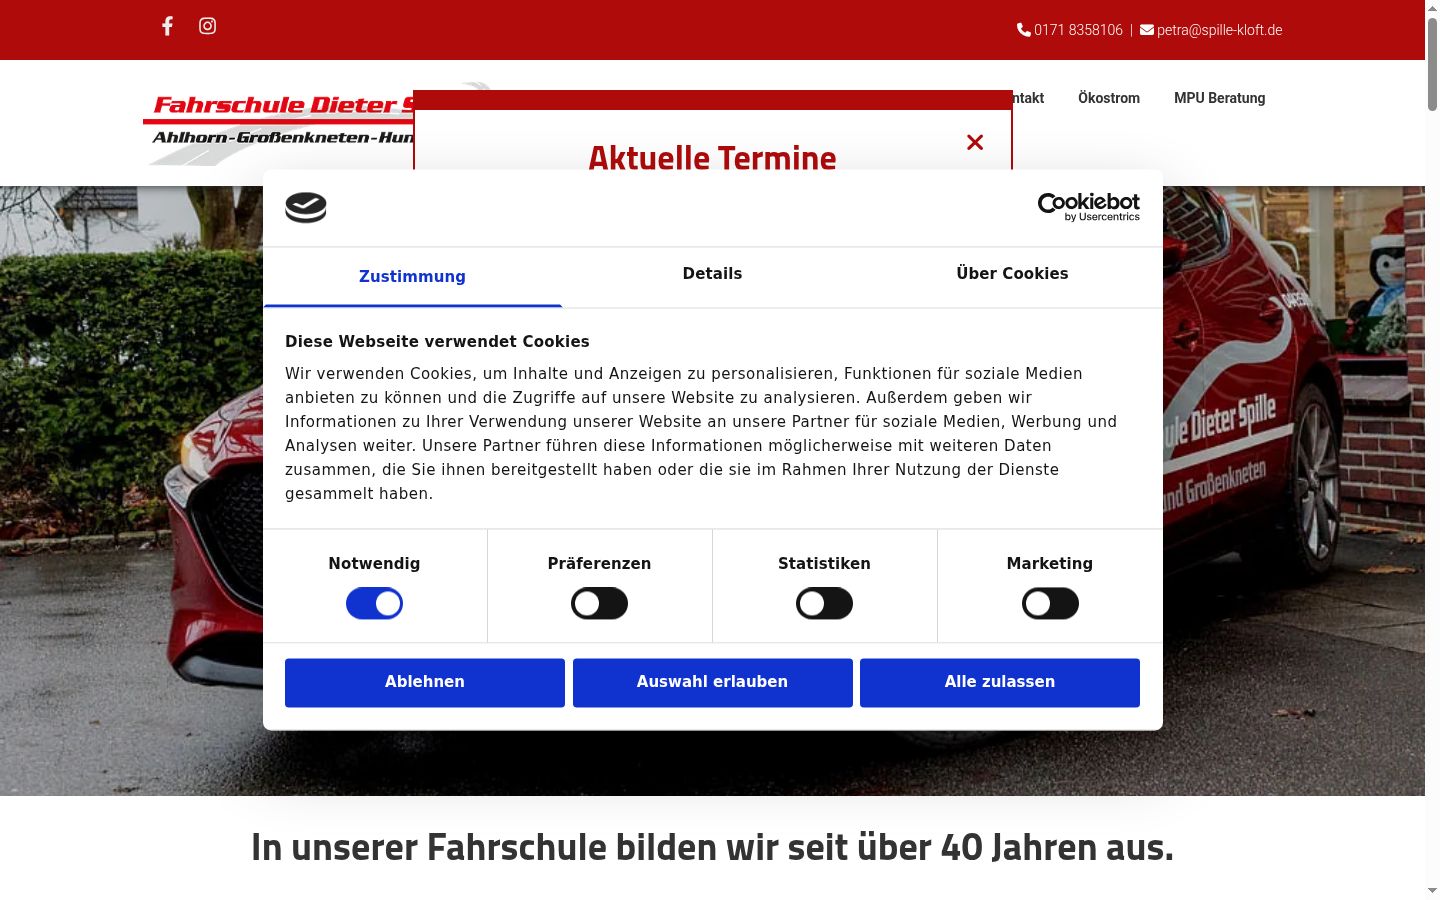Toggle the Notwendig cookie switch

[x=374, y=603]
